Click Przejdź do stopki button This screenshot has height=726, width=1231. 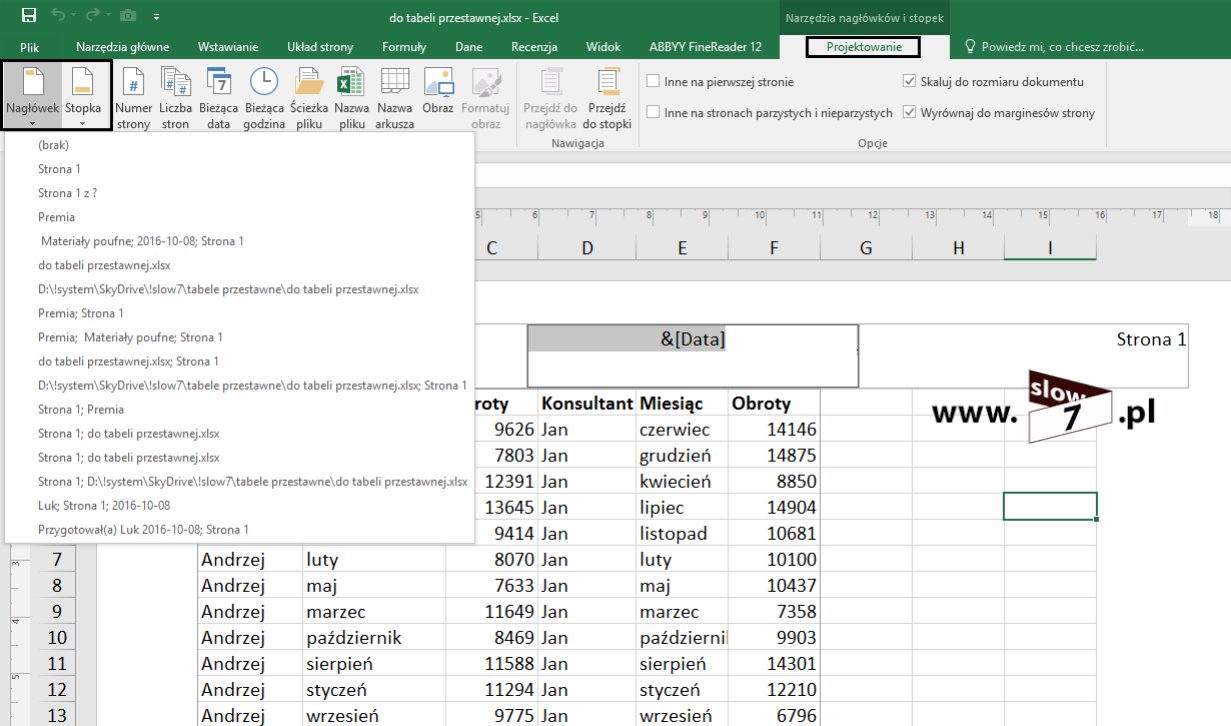click(606, 99)
